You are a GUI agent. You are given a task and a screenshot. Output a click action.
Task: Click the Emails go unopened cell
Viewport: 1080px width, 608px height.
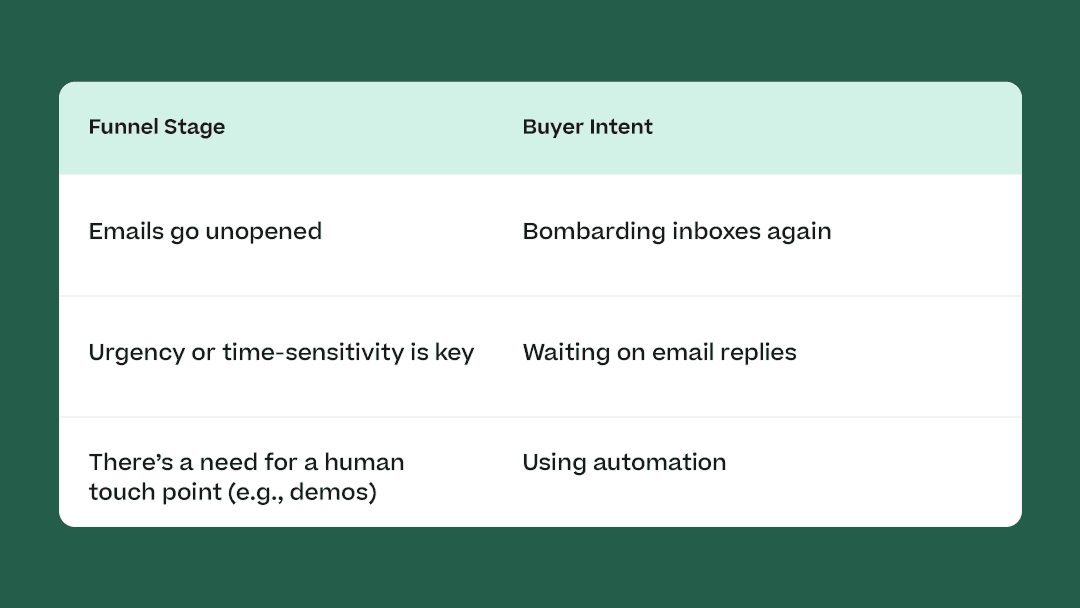click(x=205, y=231)
